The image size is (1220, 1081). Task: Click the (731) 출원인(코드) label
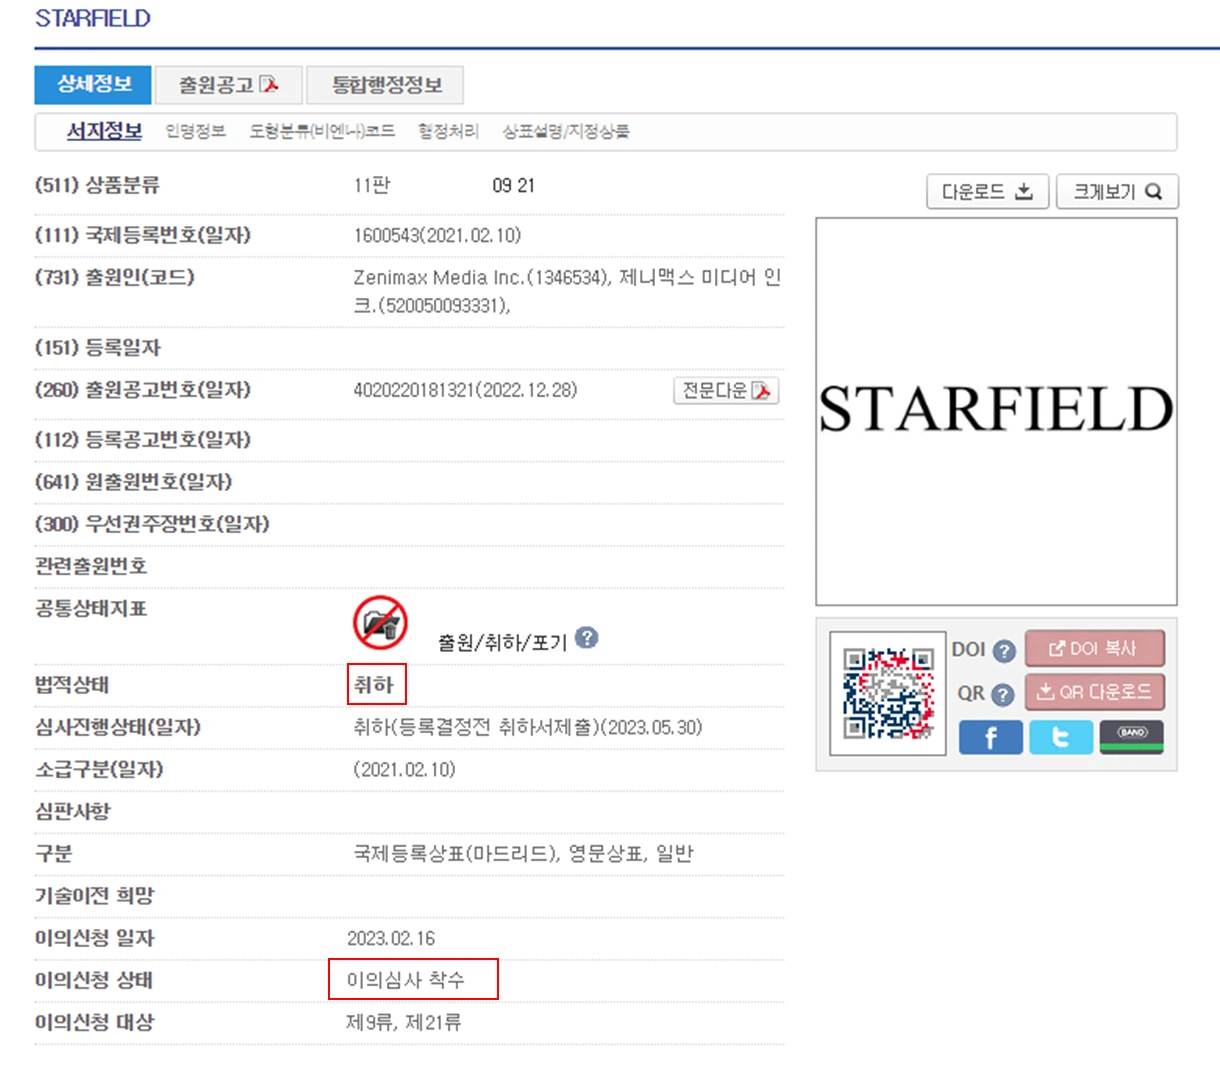point(115,277)
